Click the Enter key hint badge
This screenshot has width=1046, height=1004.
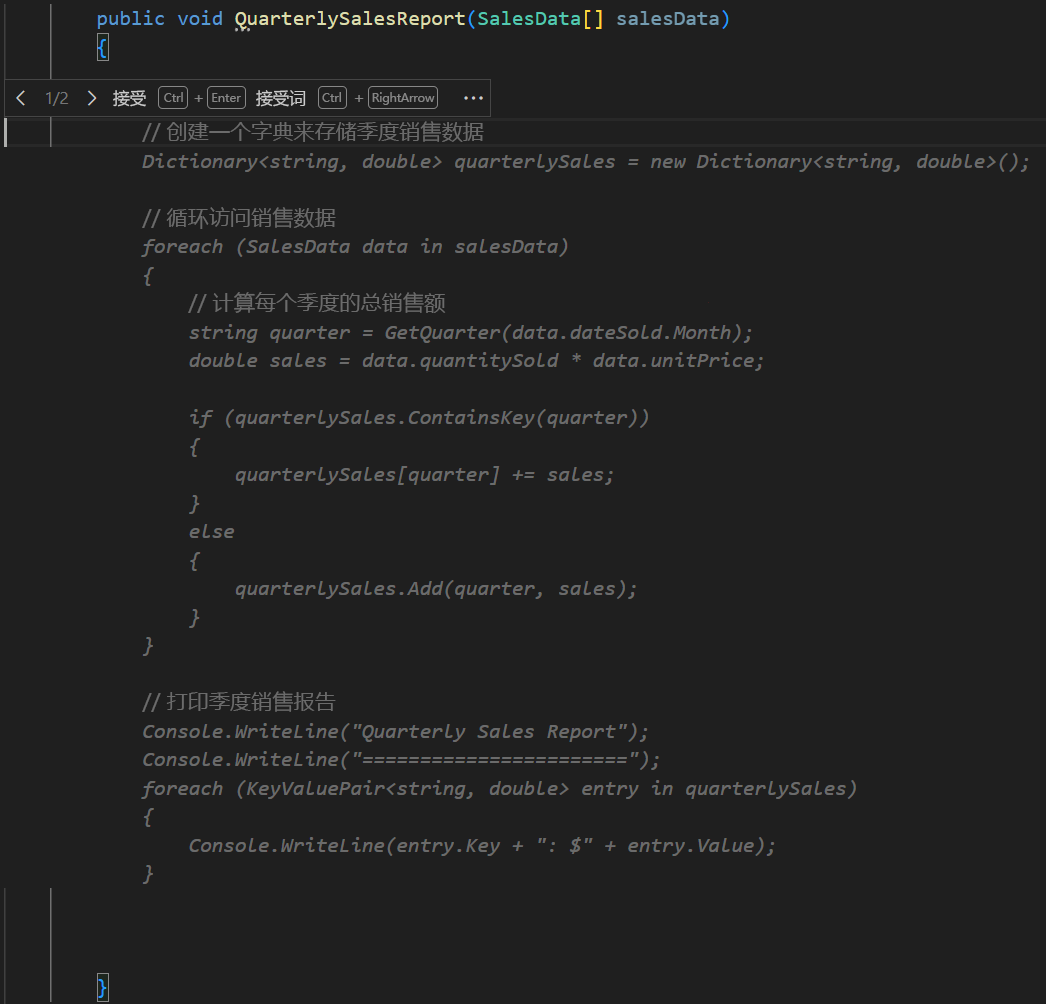(x=226, y=97)
